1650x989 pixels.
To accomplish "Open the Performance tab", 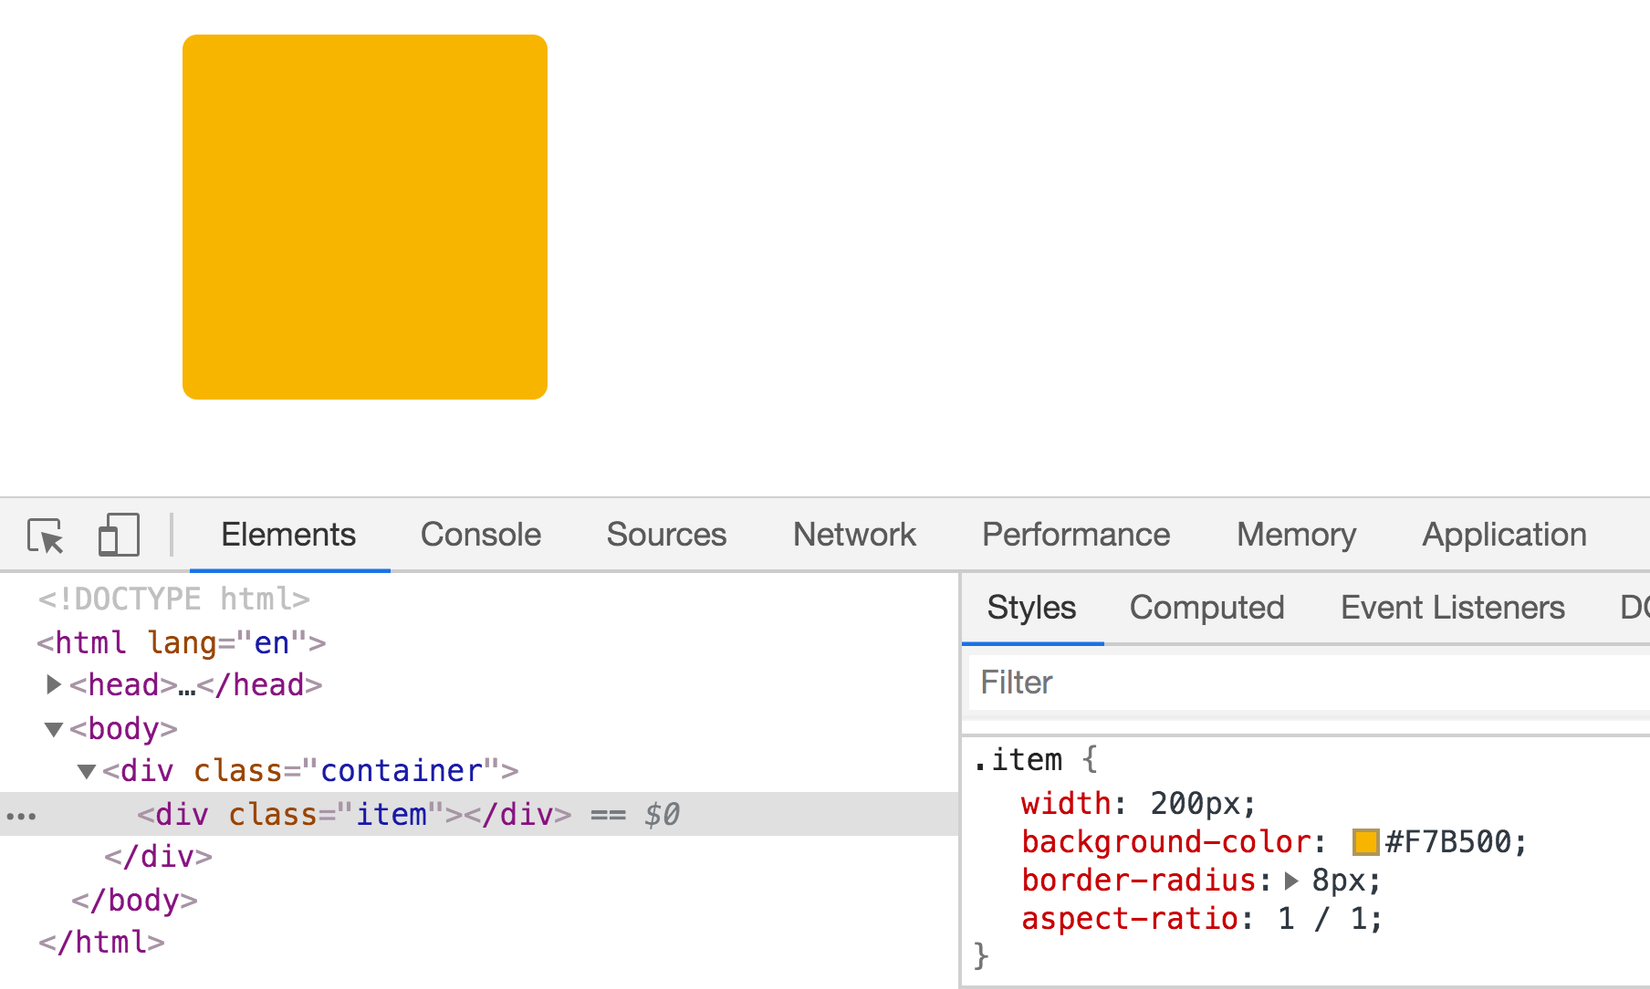I will pos(1075,535).
